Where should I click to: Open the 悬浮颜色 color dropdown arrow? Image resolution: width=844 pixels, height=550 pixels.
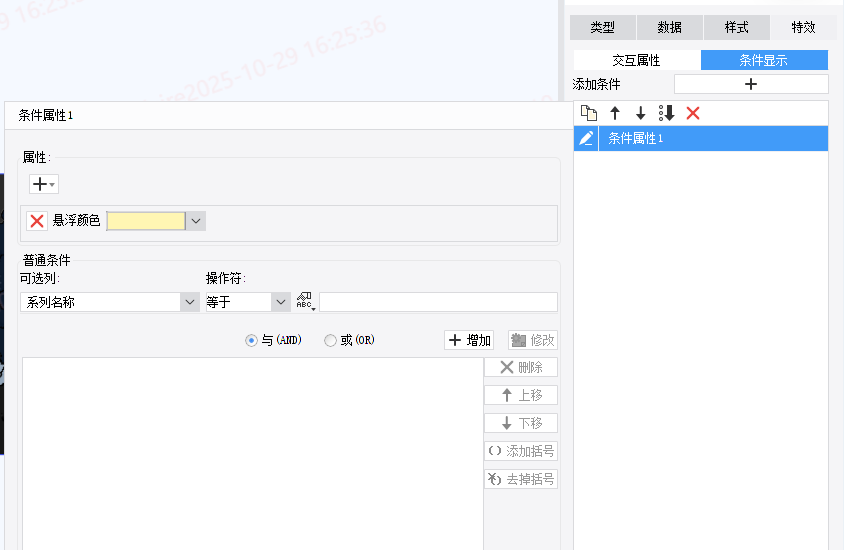click(x=196, y=221)
